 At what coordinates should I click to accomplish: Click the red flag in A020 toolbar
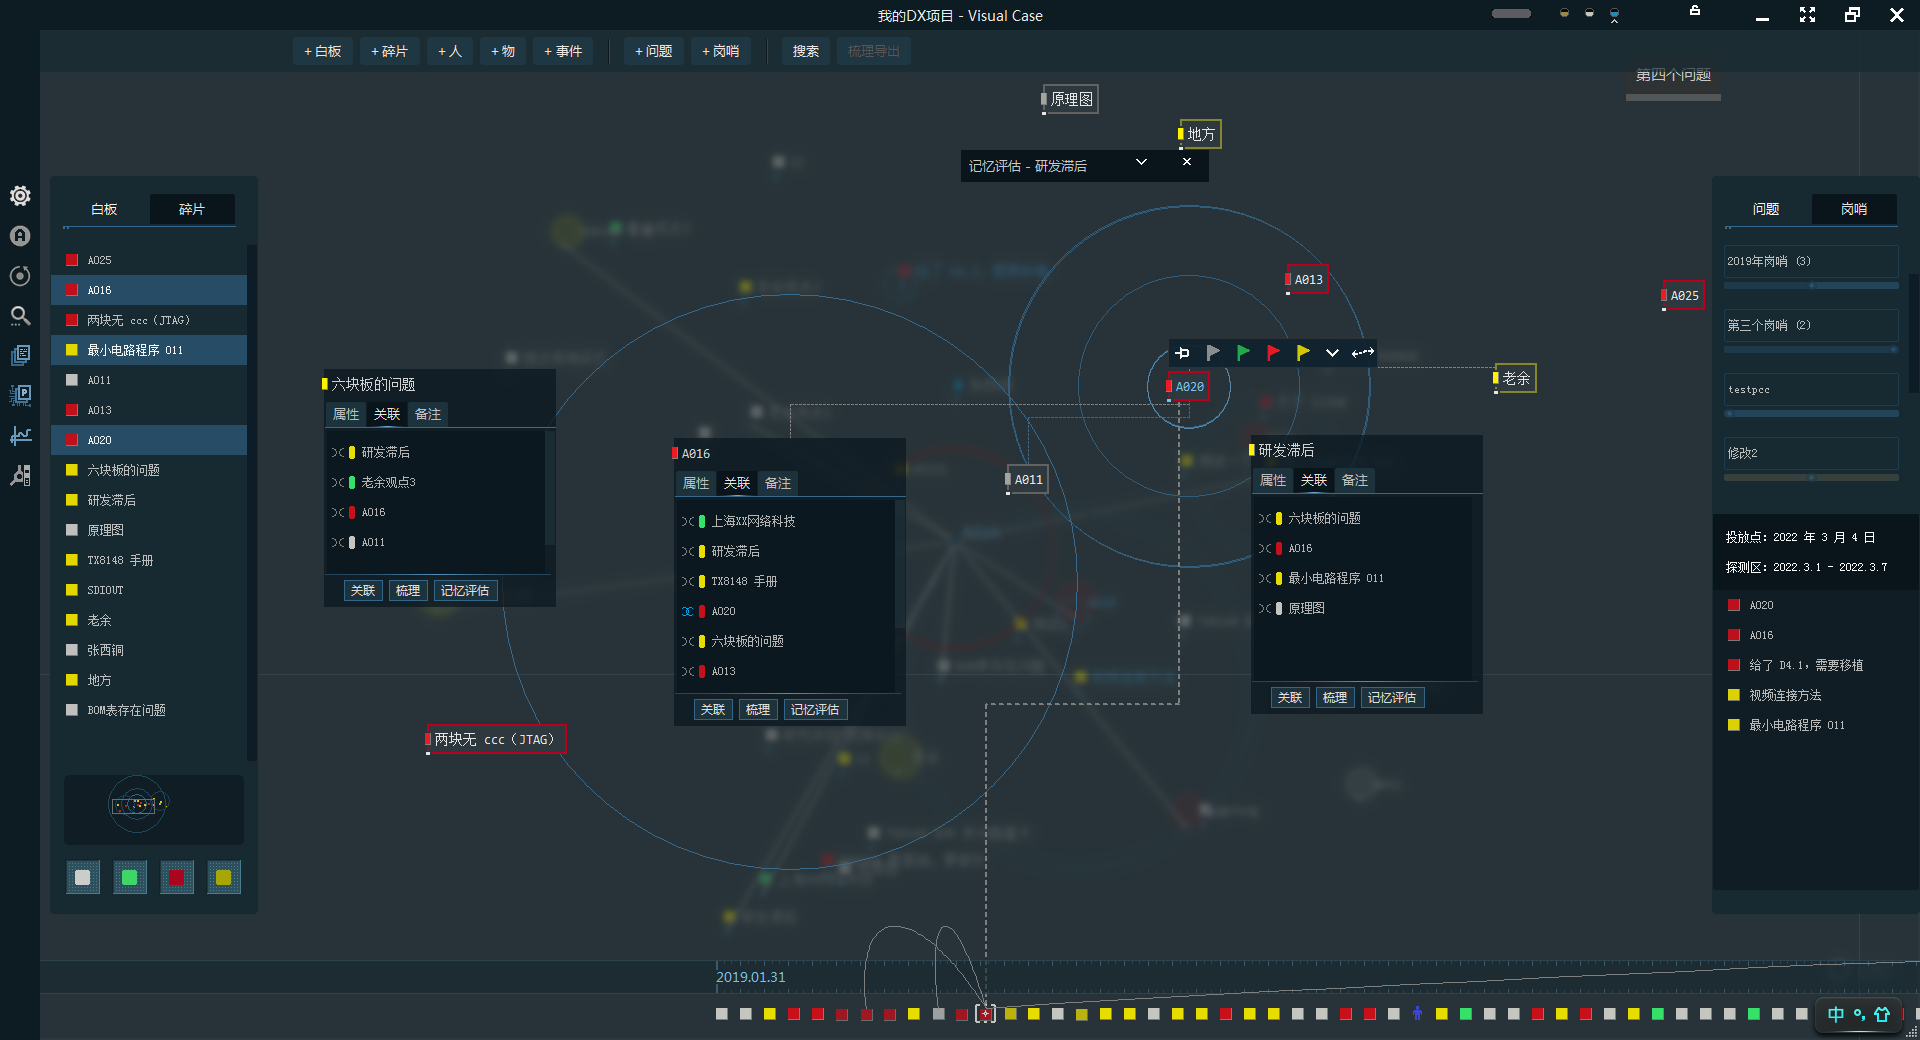[1273, 353]
